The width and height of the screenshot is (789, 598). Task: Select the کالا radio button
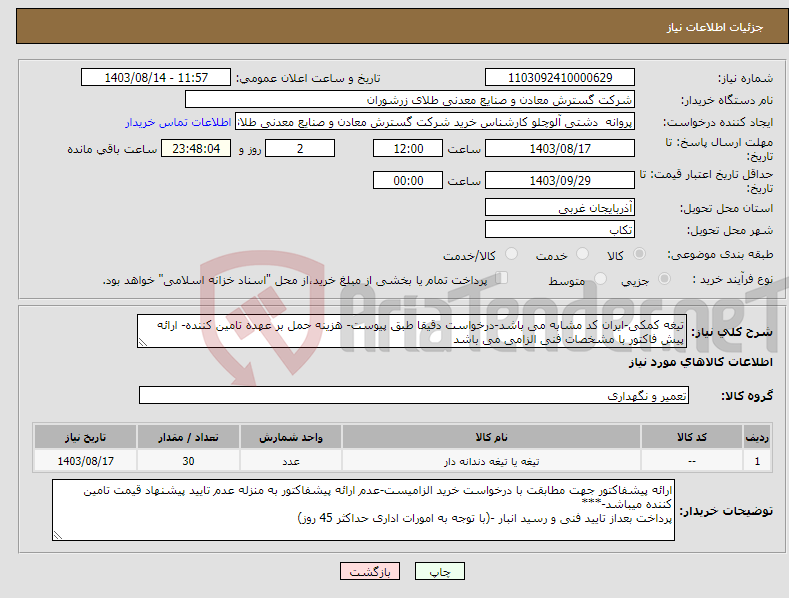pos(639,254)
